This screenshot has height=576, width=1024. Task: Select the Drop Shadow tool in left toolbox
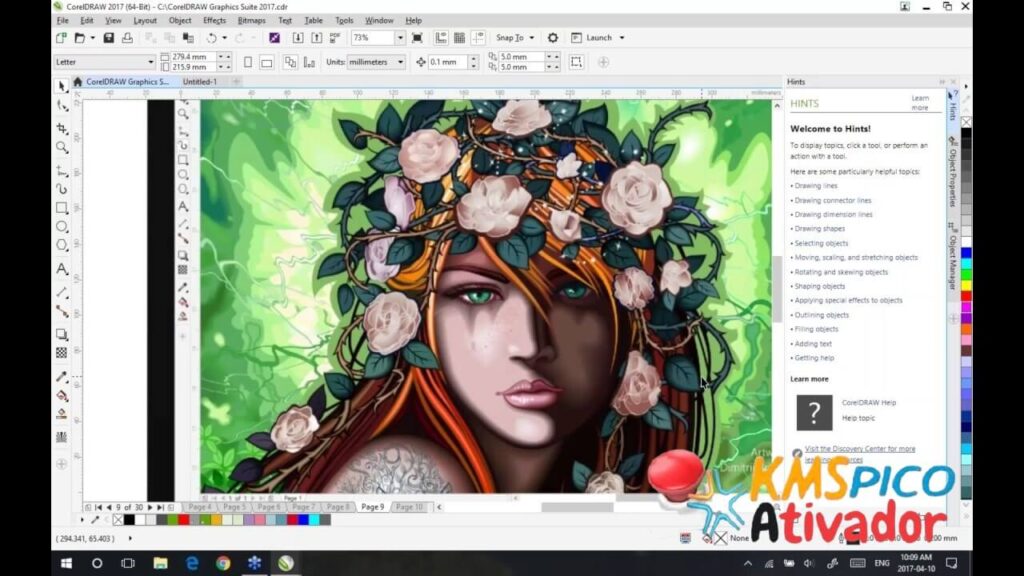click(x=61, y=334)
